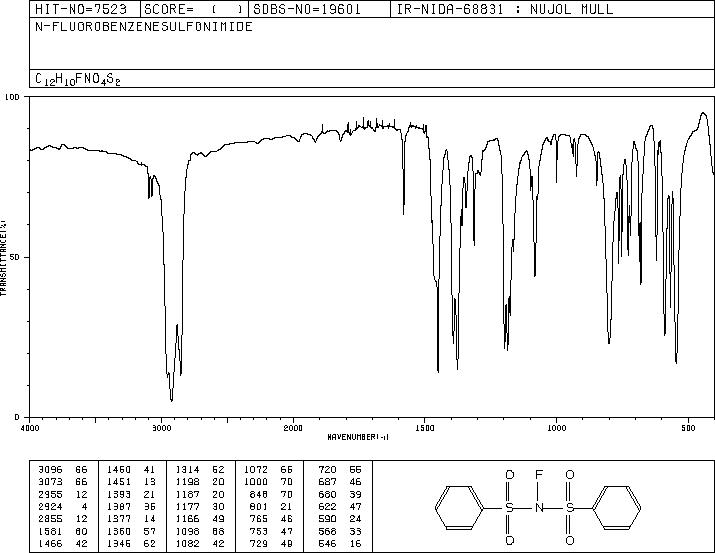Select the IR-NIDA-68831 : NUJOL MULL label
The image size is (715, 553).
[x=505, y=9]
